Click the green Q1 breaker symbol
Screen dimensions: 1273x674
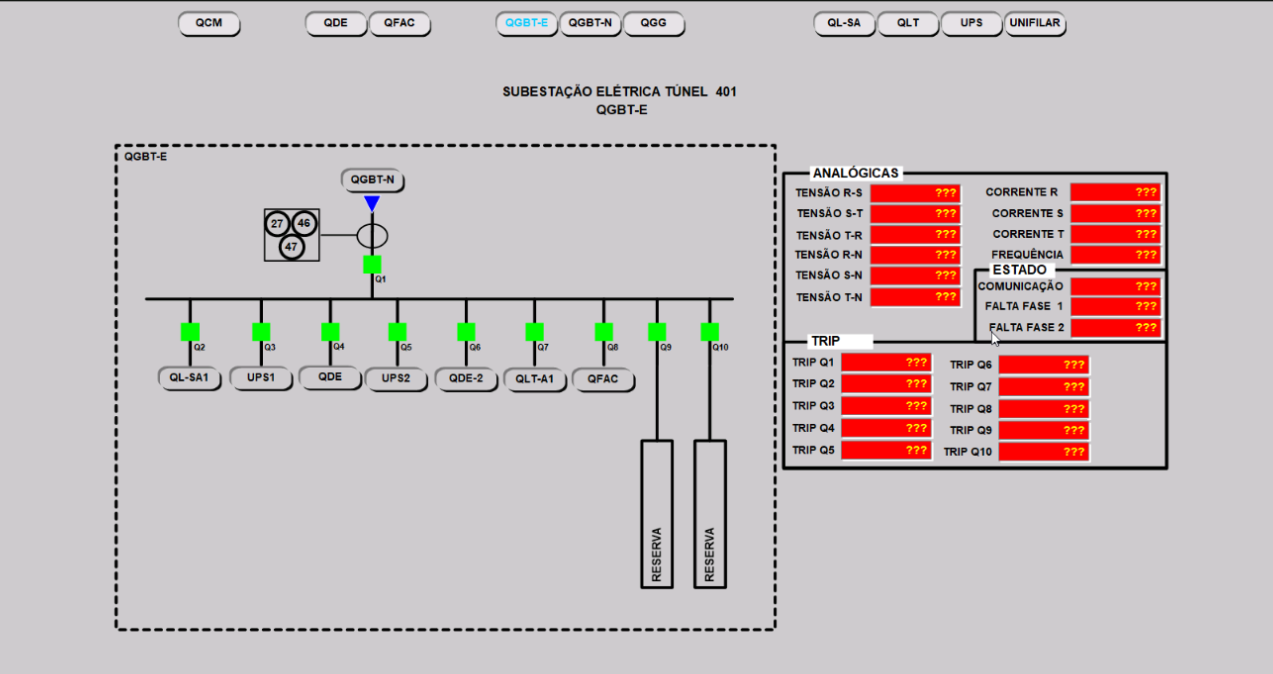pos(372,264)
